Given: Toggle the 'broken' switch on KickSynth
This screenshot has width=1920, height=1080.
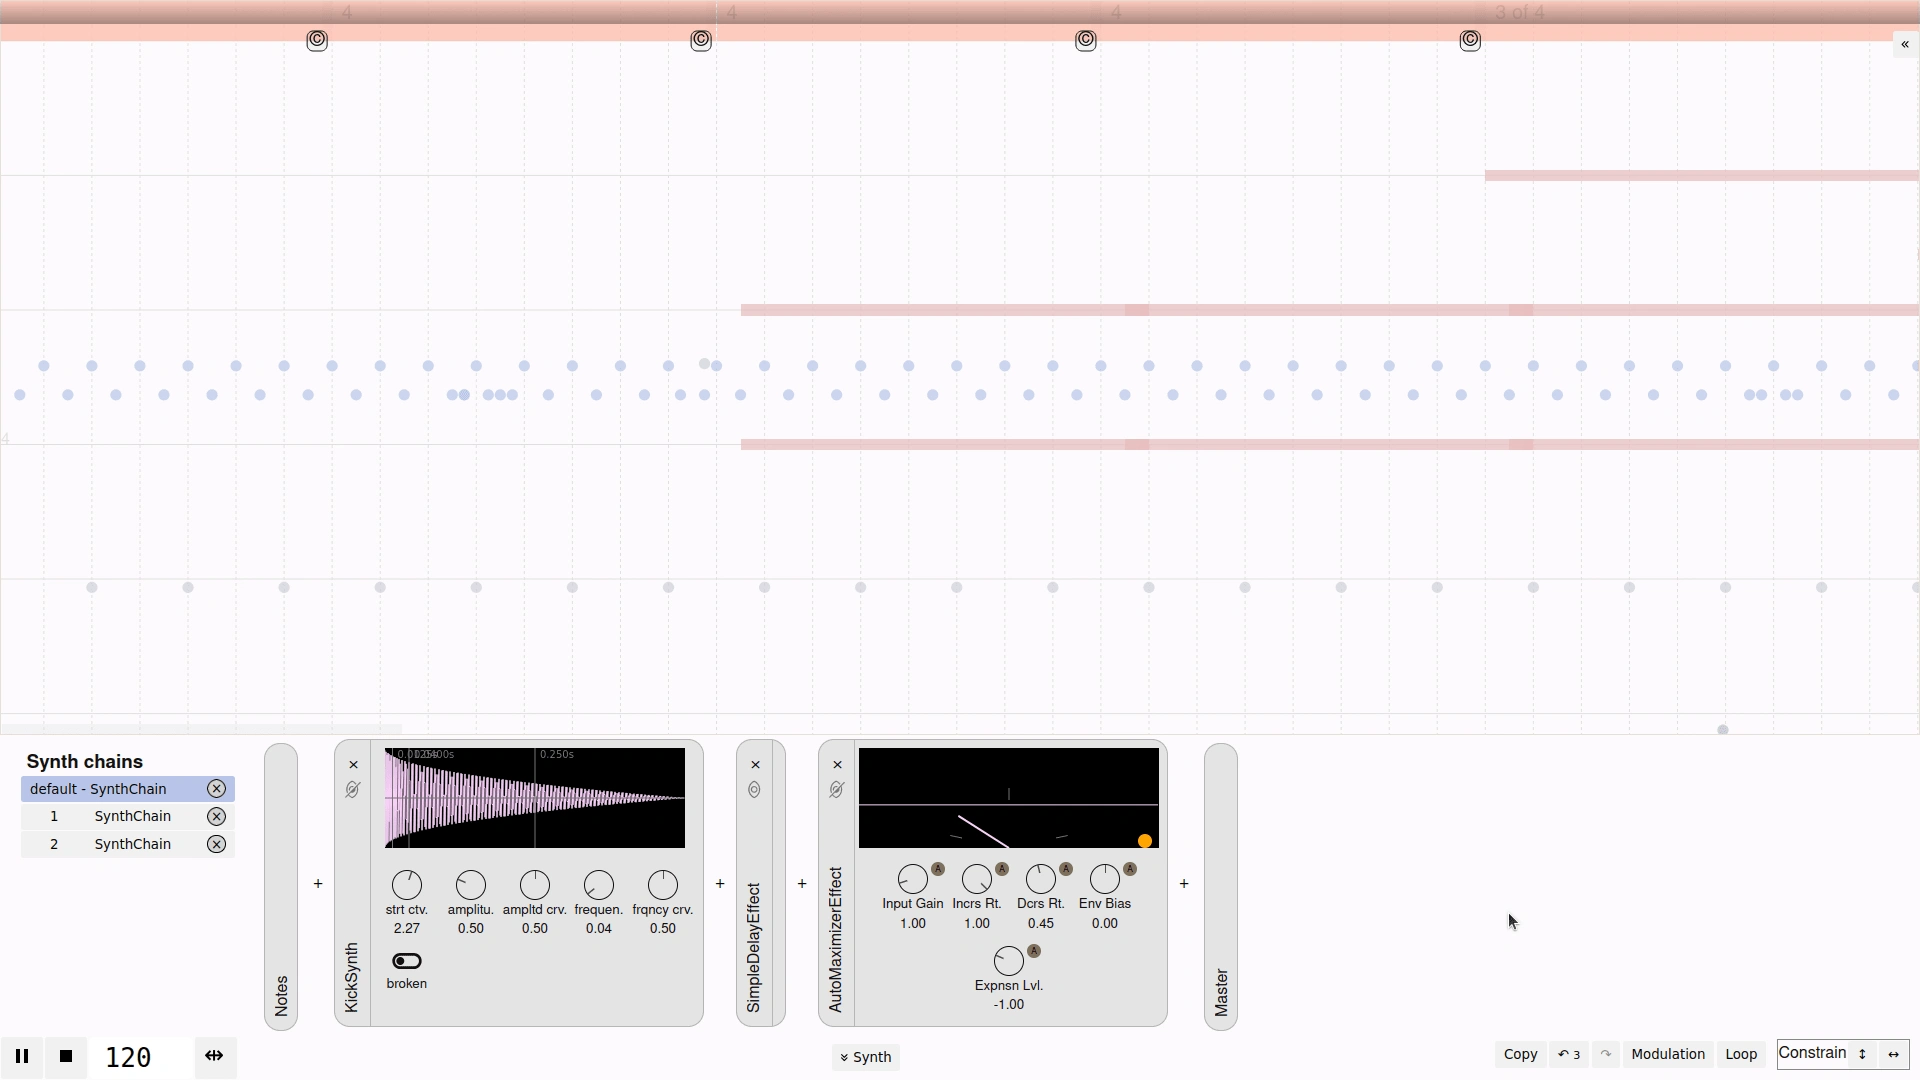Looking at the screenshot, I should (406, 961).
